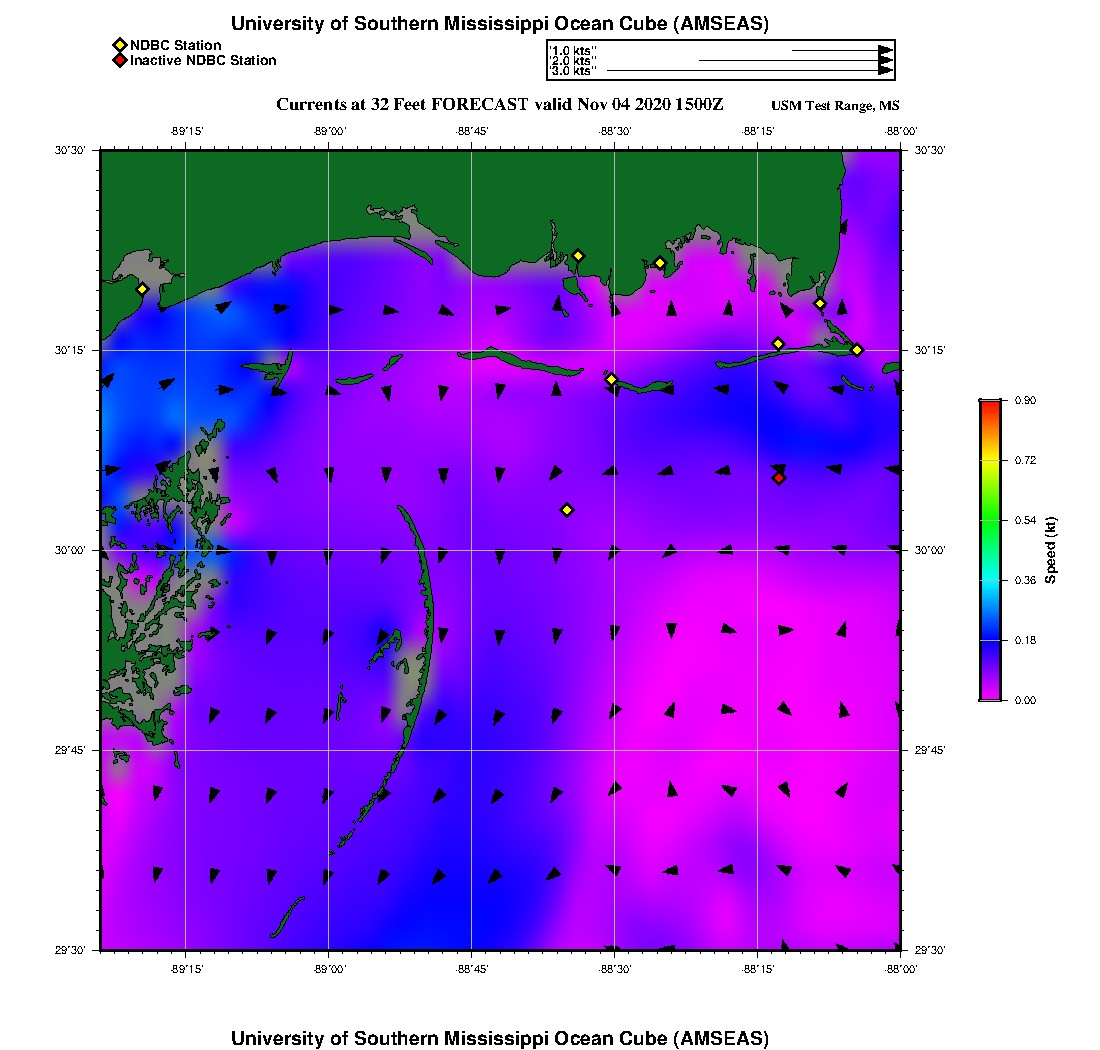Viewport: 1100px width, 1050px height.
Task: Select the southernmost yellow NDBC station marker
Action: pos(567,510)
